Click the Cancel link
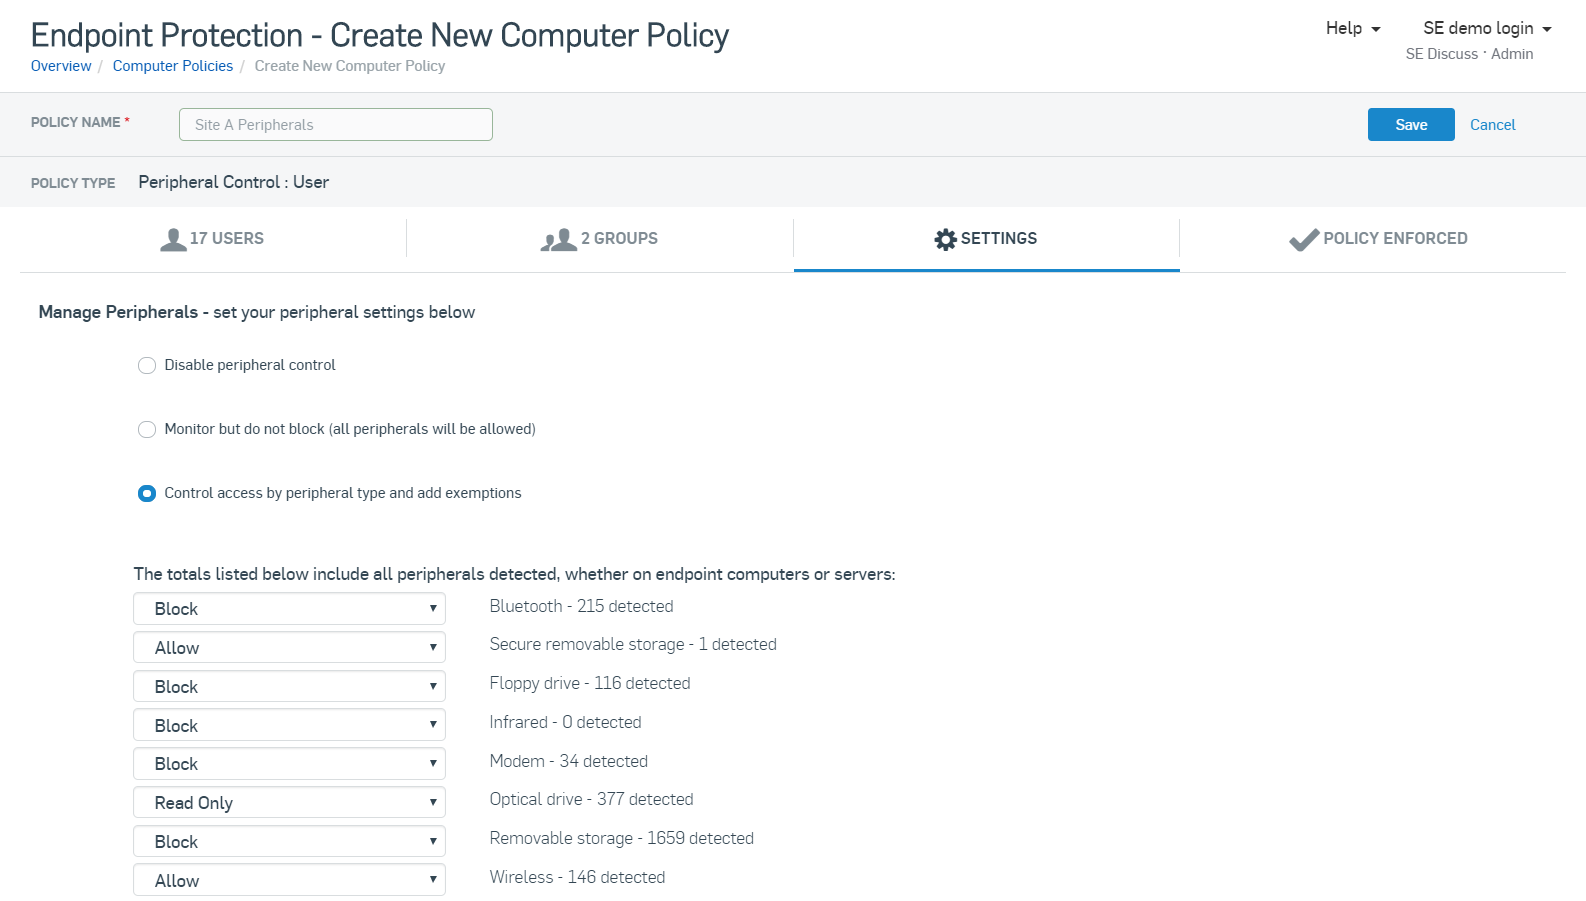This screenshot has height=901, width=1586. 1492,125
